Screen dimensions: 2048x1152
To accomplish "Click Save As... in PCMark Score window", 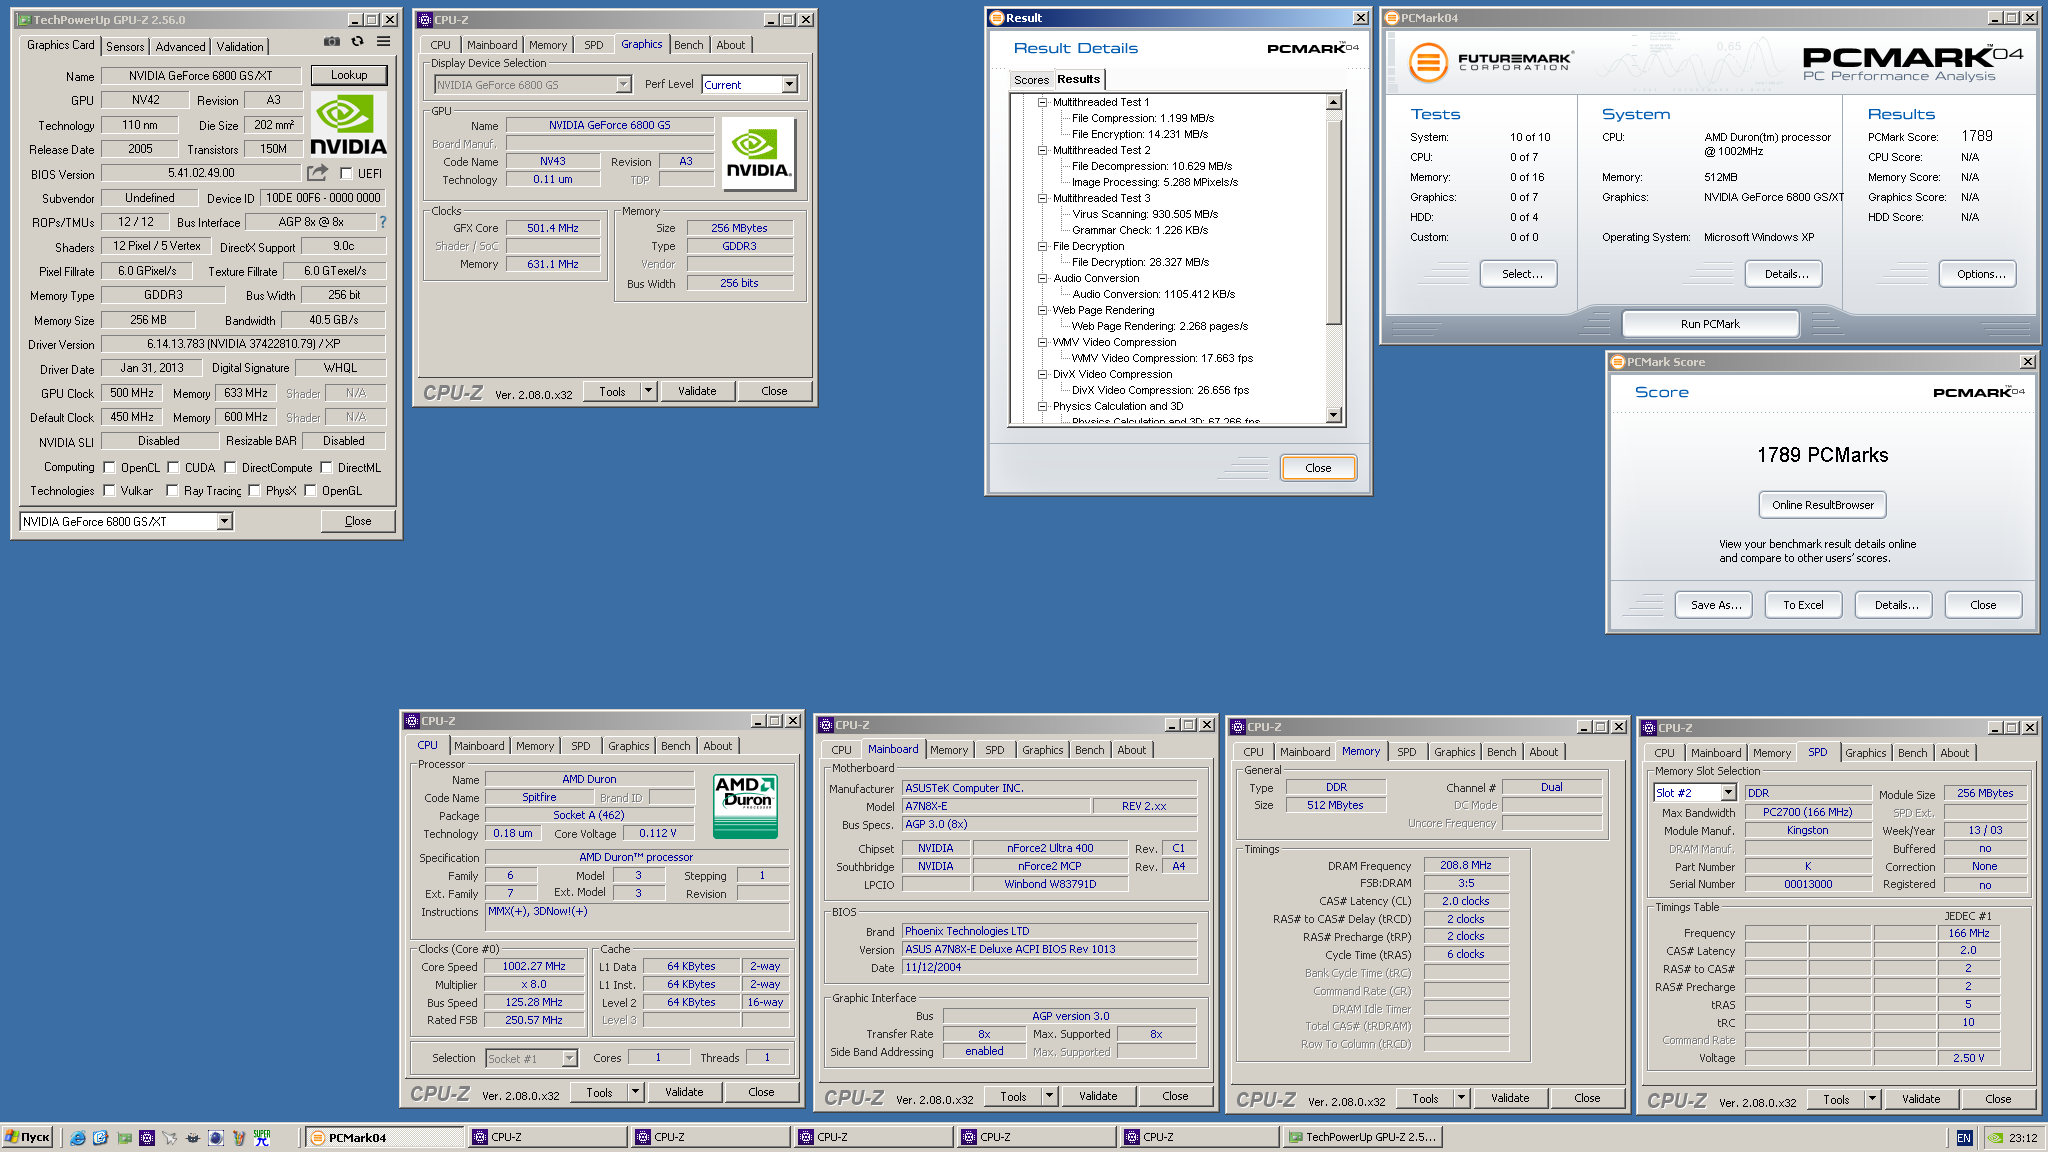I will point(1715,605).
